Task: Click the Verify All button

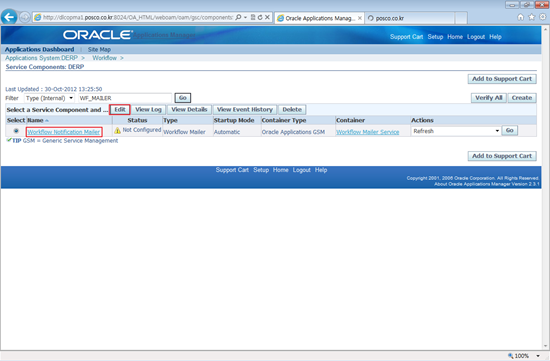Action: point(489,98)
